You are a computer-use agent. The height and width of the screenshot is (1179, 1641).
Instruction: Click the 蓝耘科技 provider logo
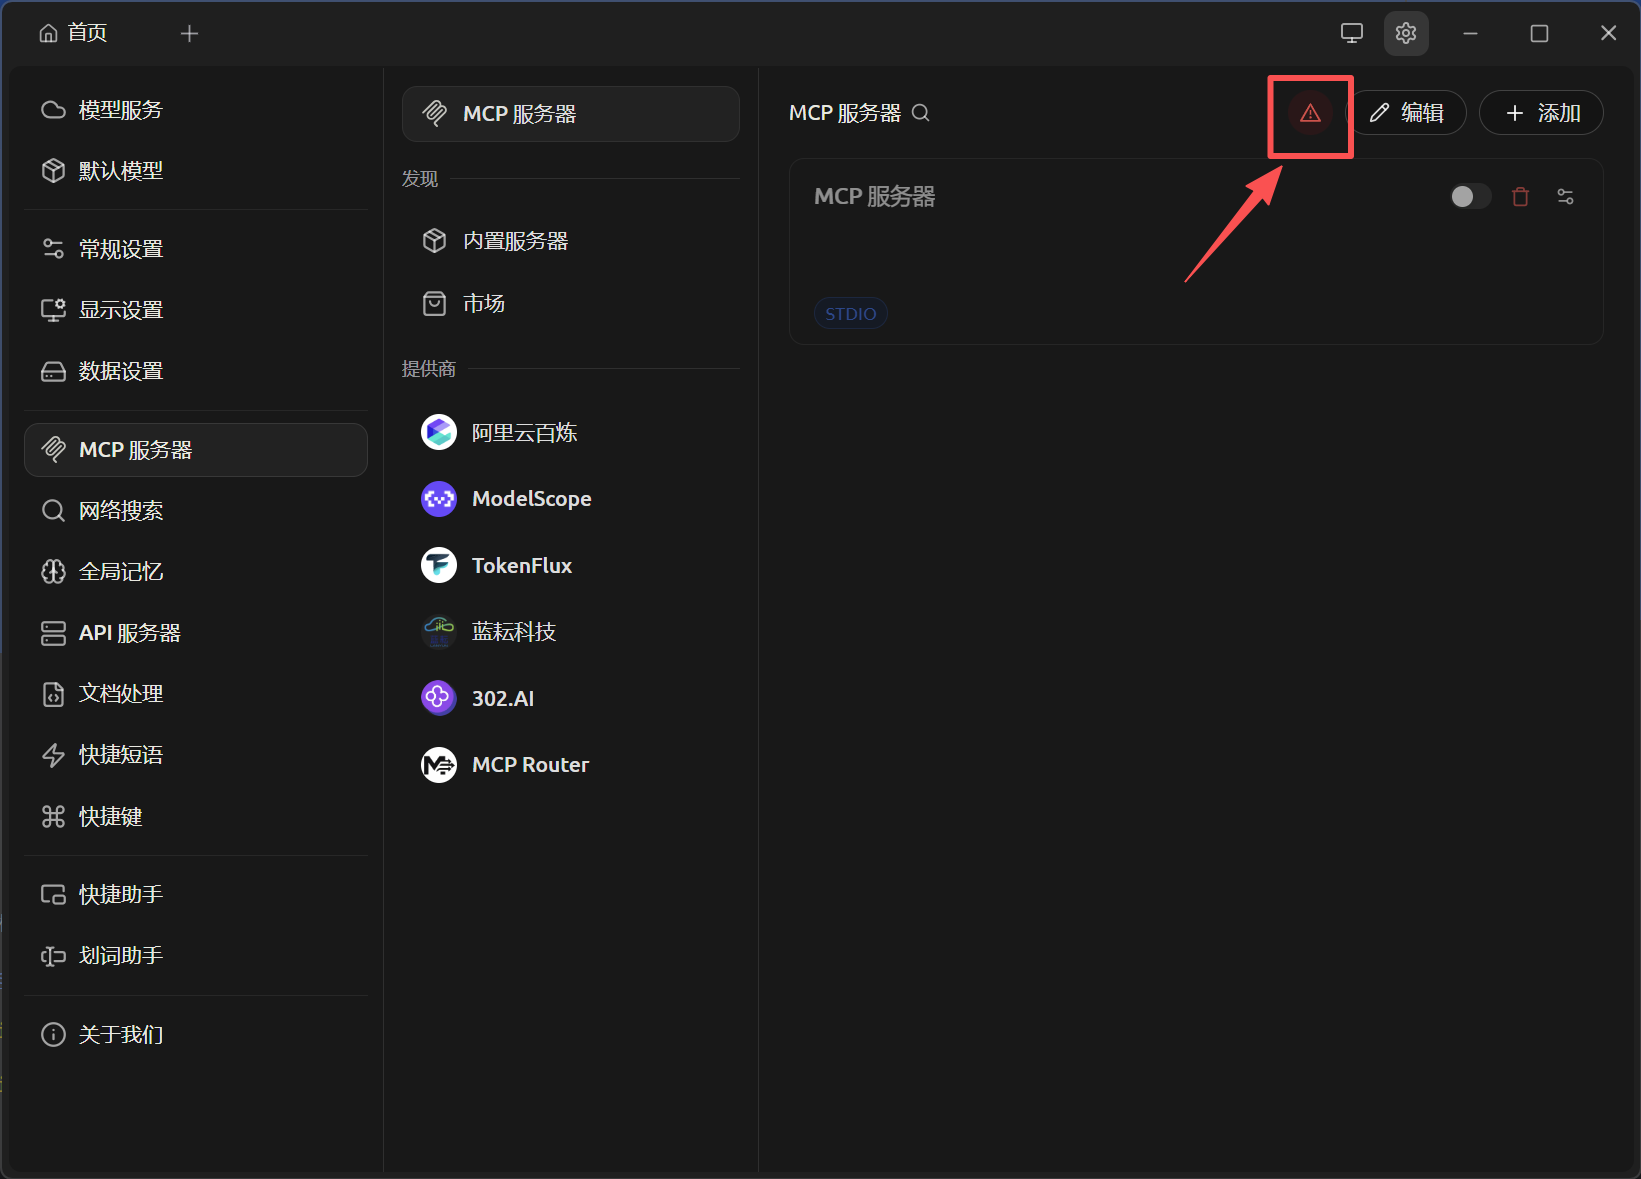pos(439,632)
